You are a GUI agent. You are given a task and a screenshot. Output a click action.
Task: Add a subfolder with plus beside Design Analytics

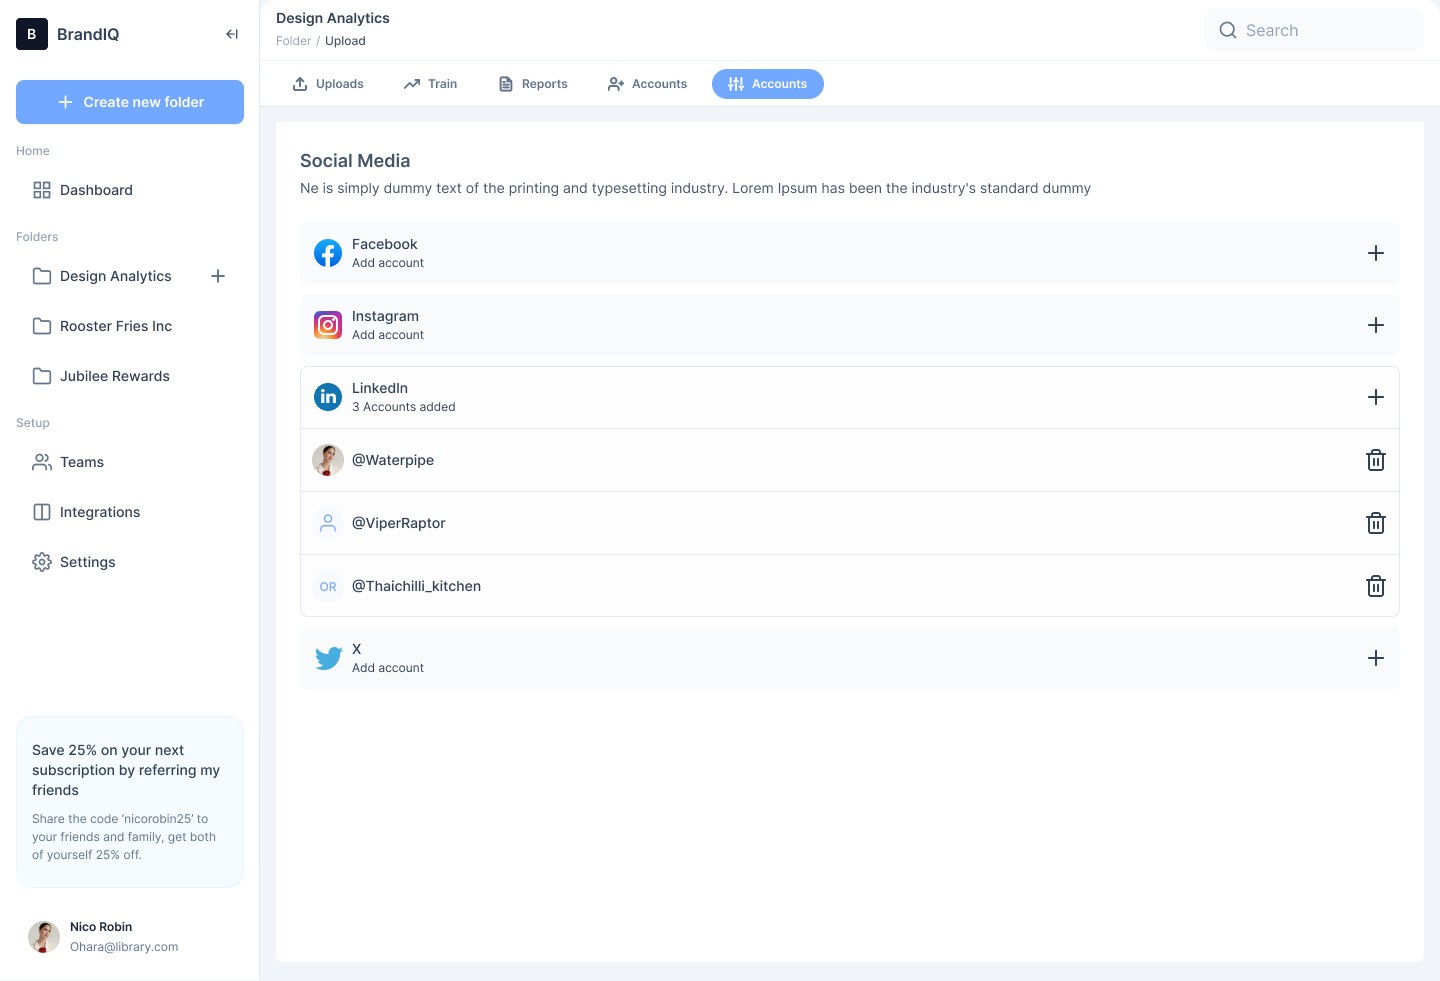(218, 276)
